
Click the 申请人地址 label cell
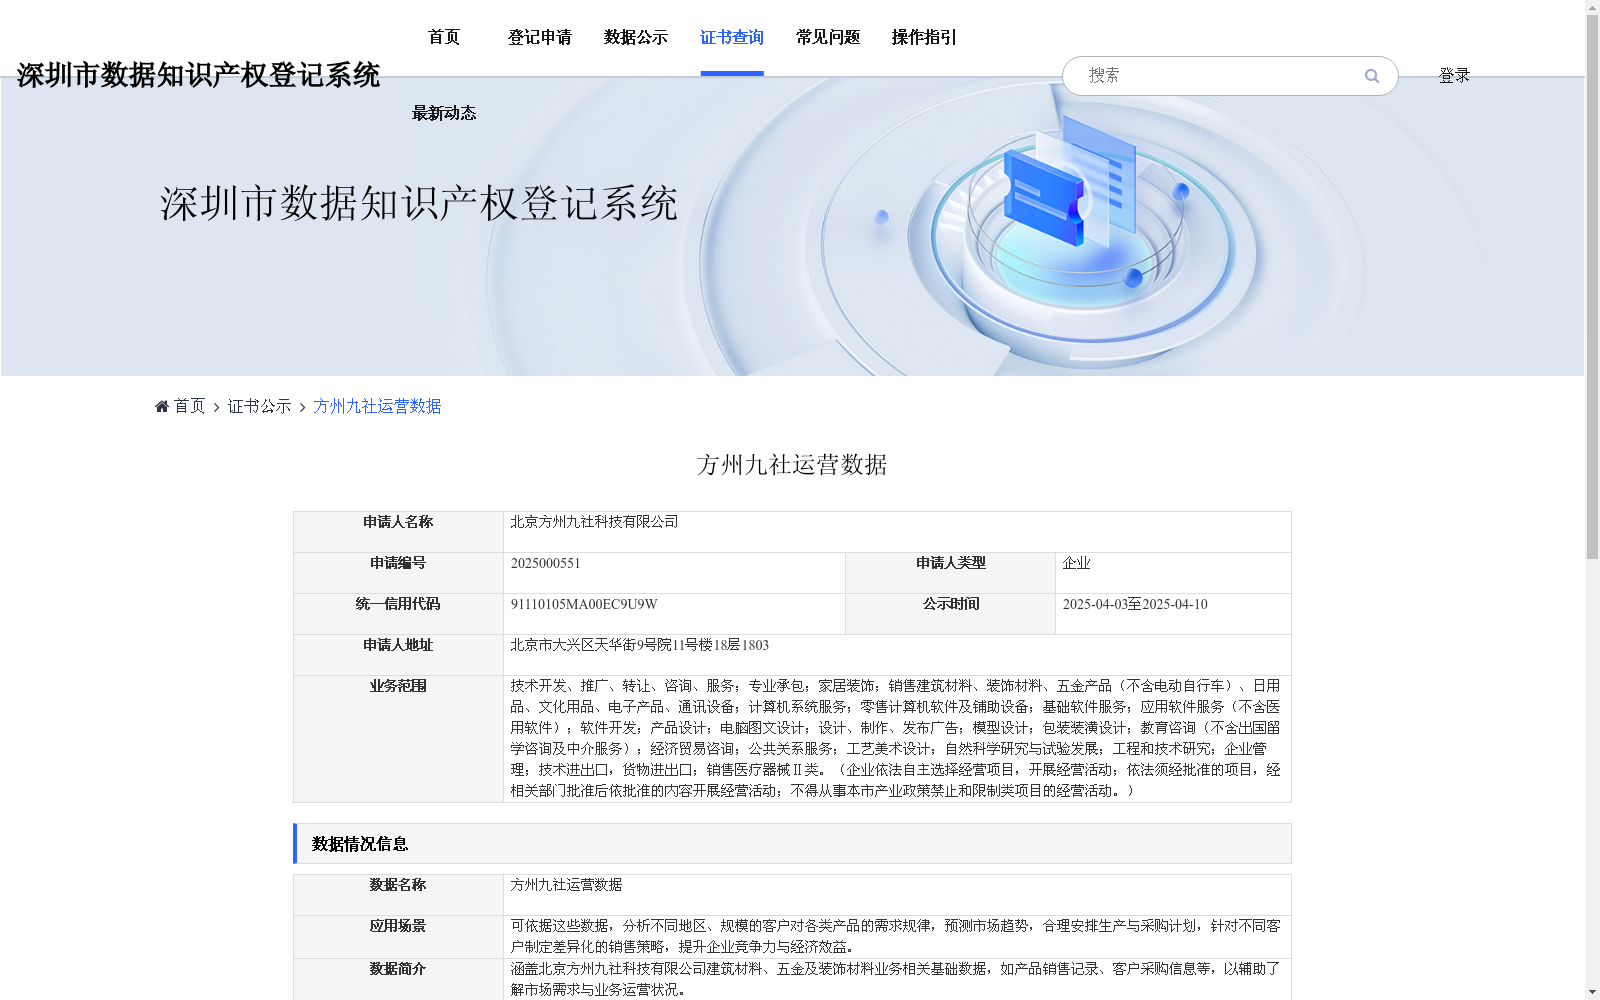click(x=398, y=655)
